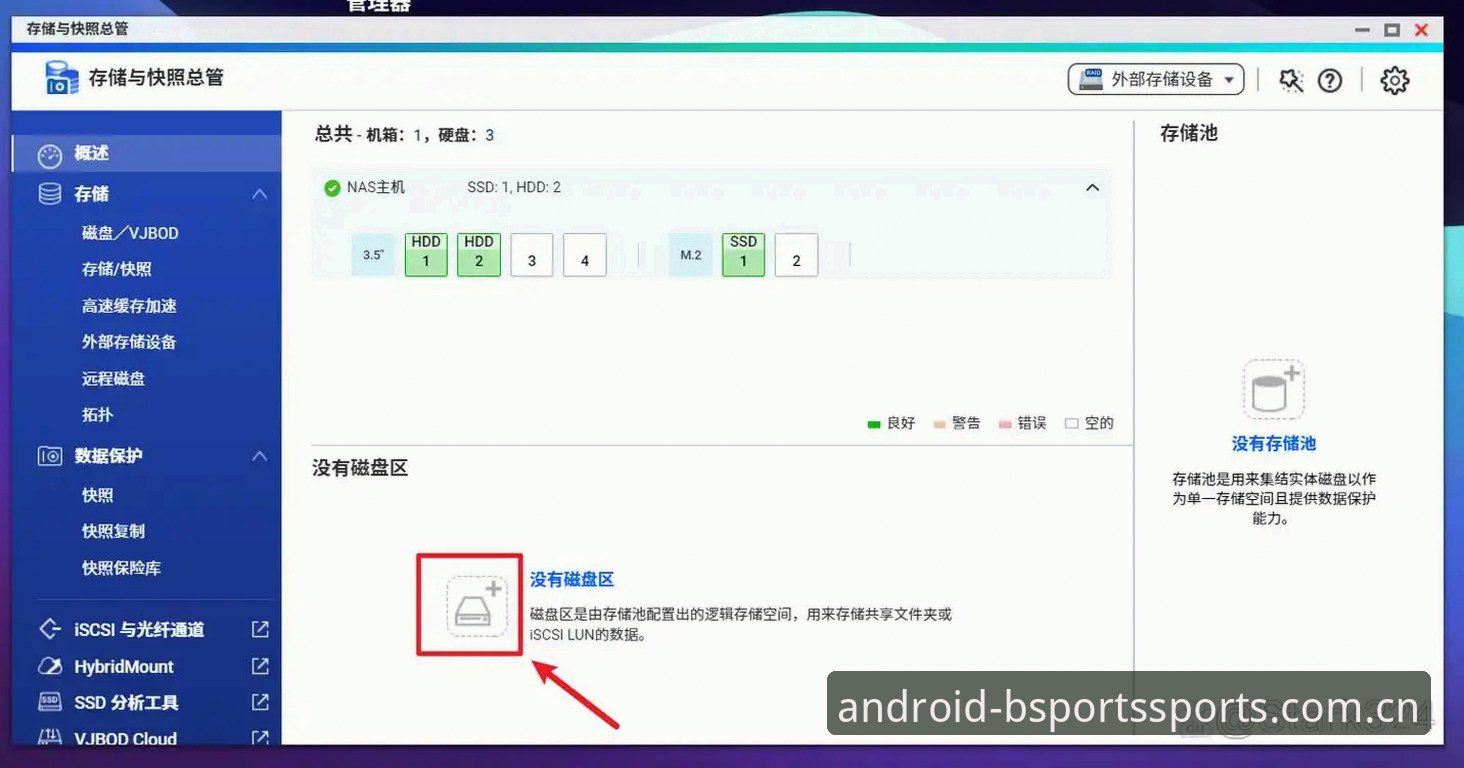Open HybridMount from the sidebar
This screenshot has width=1464, height=768.
click(x=124, y=667)
